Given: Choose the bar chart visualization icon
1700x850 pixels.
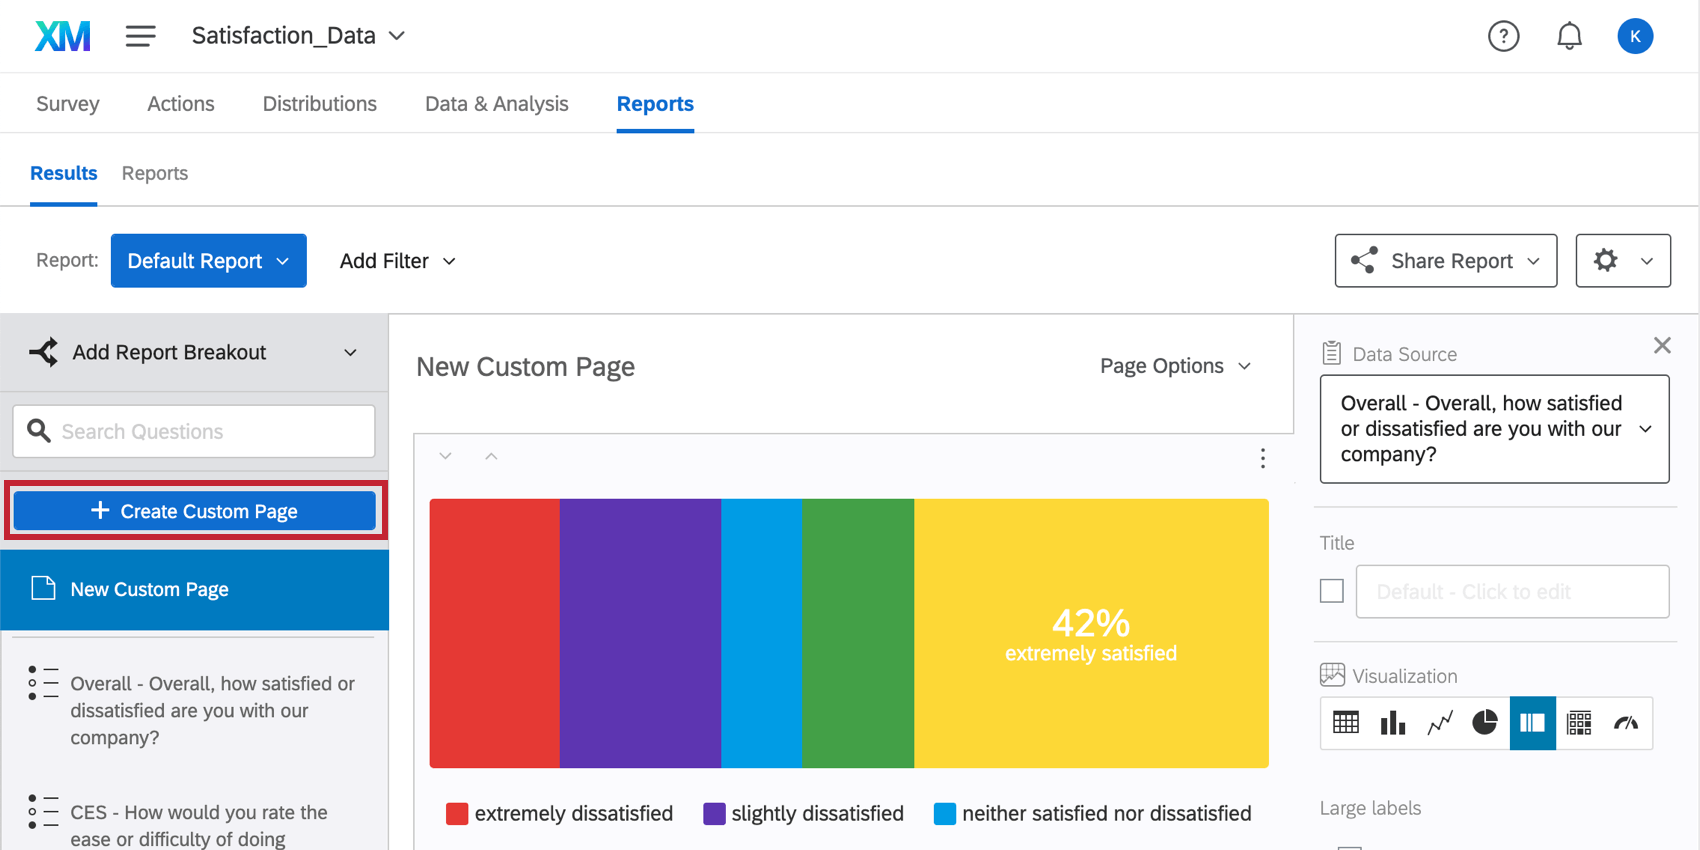Looking at the screenshot, I should [1392, 723].
